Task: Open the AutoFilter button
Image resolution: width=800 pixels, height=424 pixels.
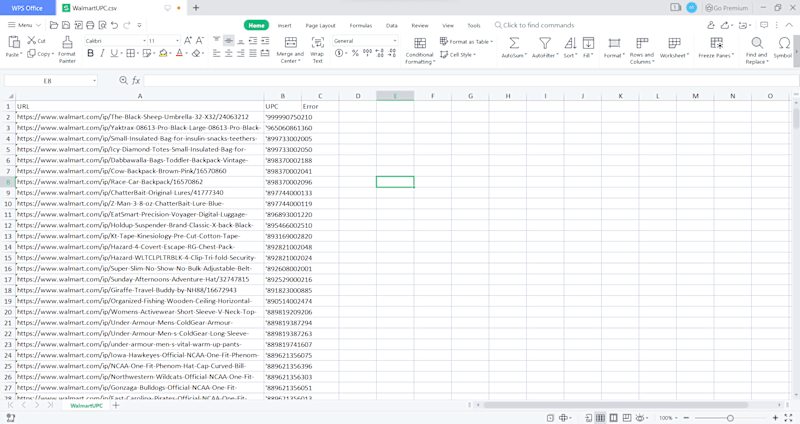Action: click(545, 47)
